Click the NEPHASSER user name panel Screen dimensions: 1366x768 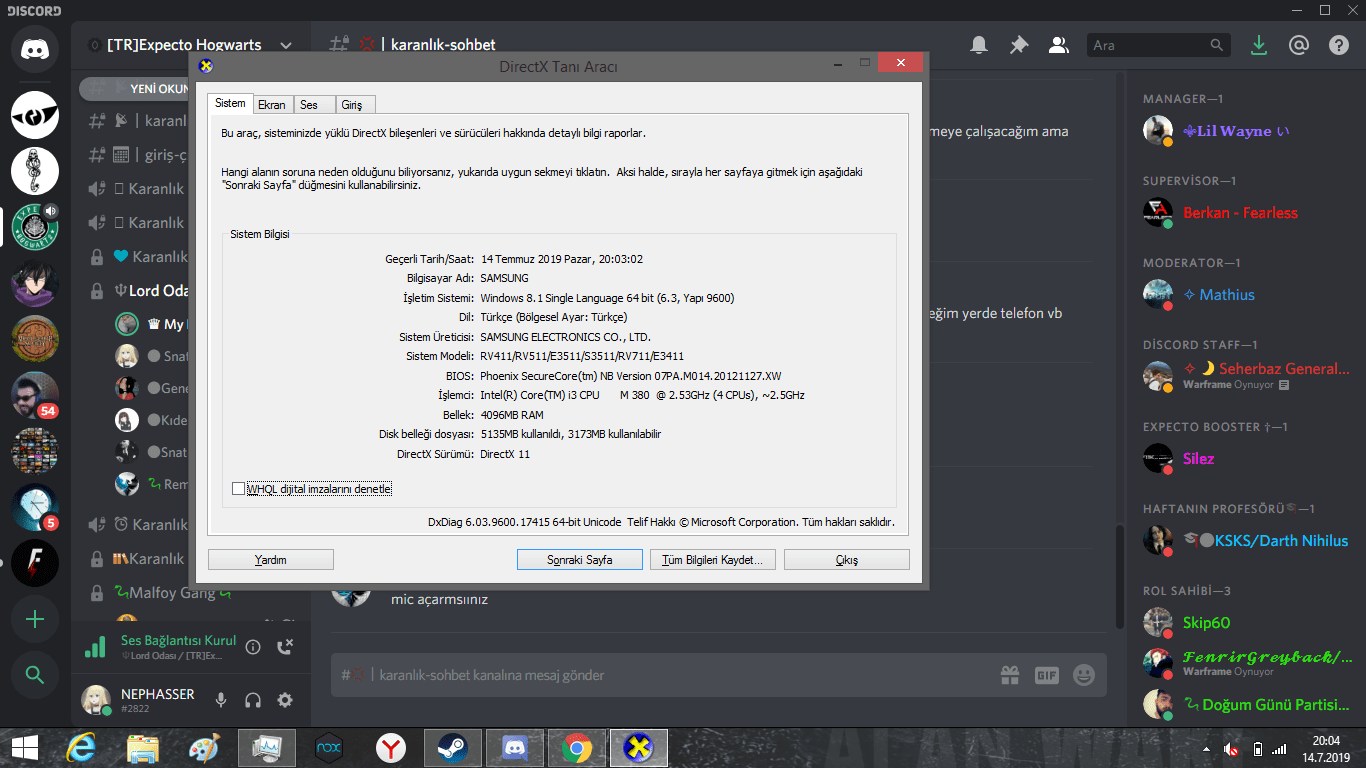(x=158, y=700)
